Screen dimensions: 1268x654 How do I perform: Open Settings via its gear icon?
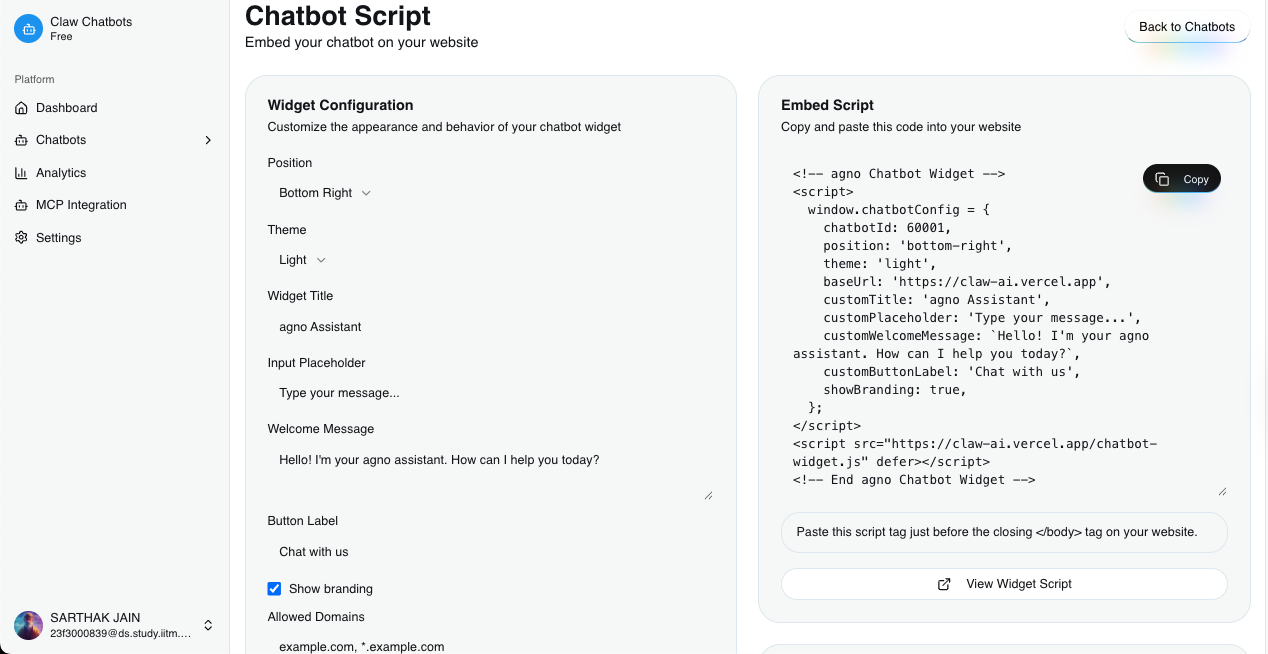click(x=21, y=238)
